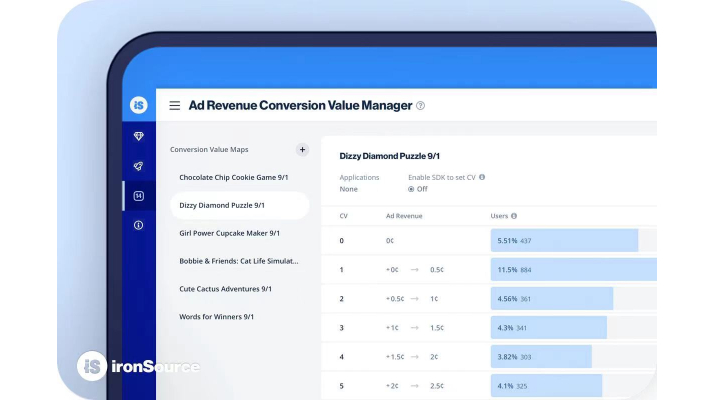Select Words for Winners 9/1 map
Viewport: 715px width, 400px height.
pos(217,317)
